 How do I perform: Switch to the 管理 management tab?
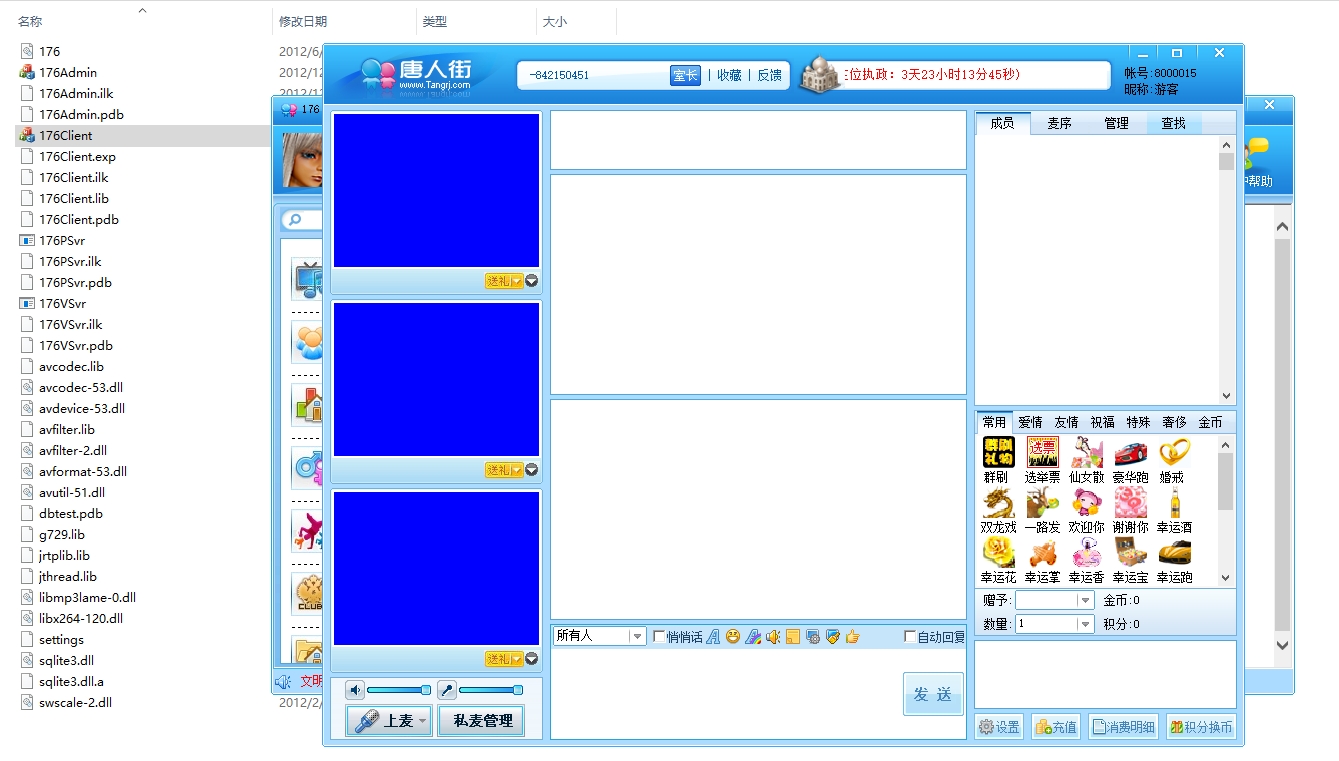pyautogui.click(x=1117, y=123)
